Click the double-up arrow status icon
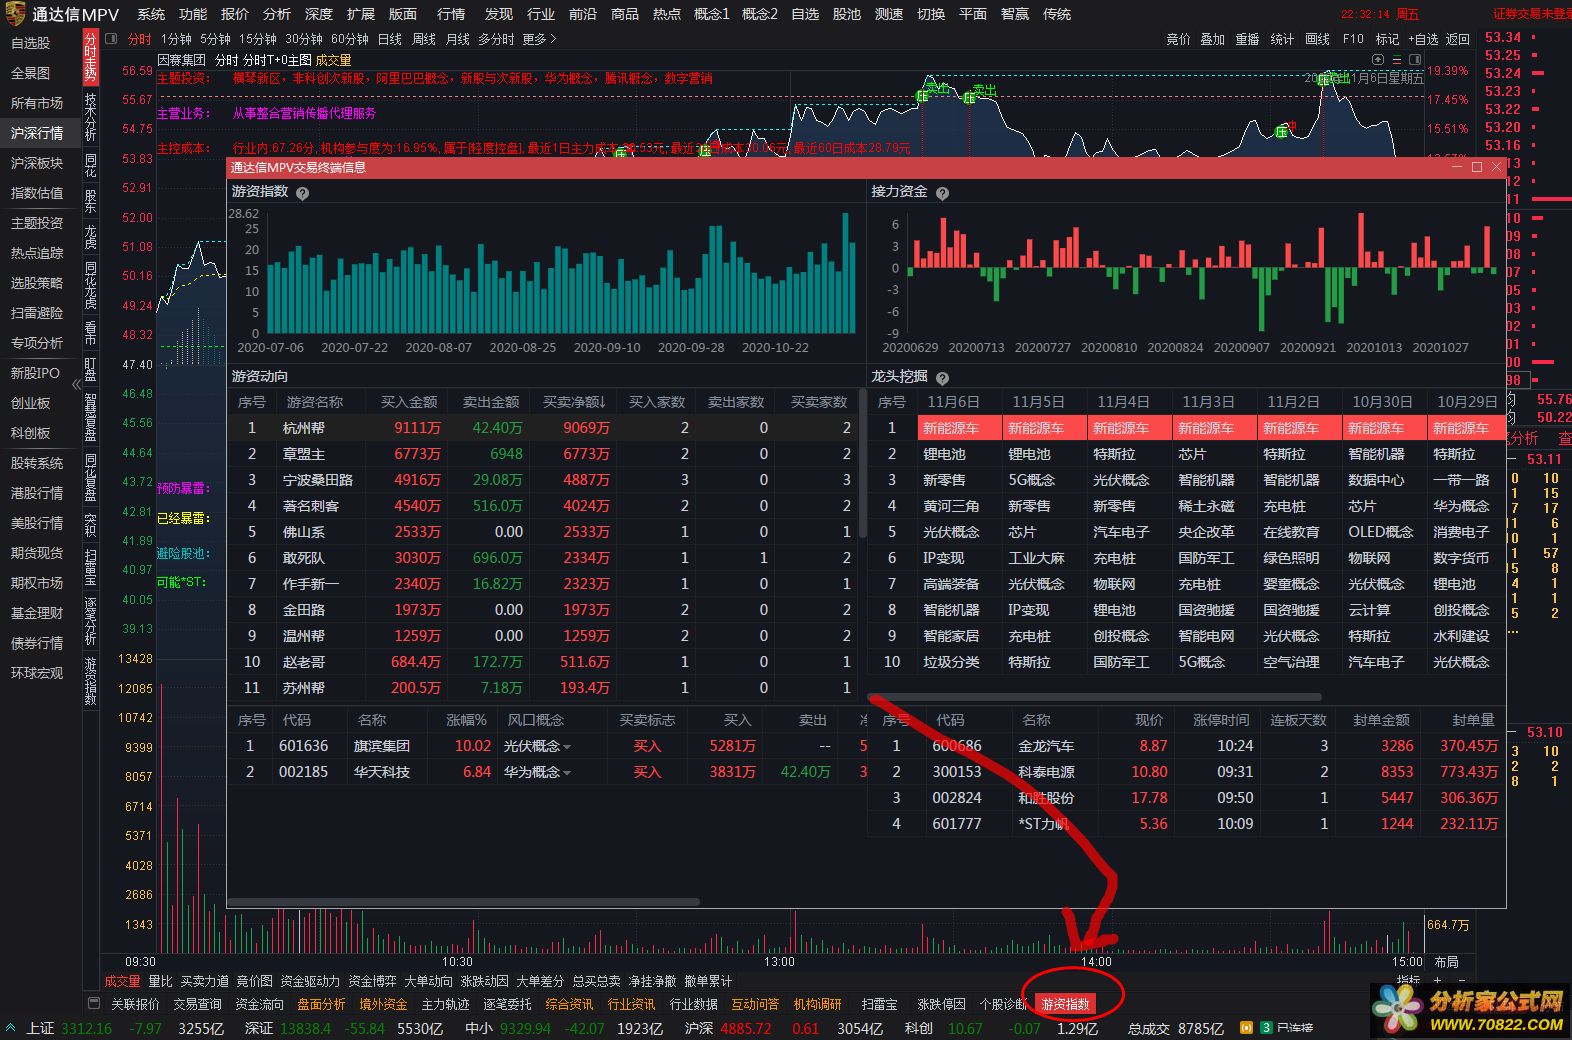This screenshot has height=1040, width=1572. tap(11, 1028)
